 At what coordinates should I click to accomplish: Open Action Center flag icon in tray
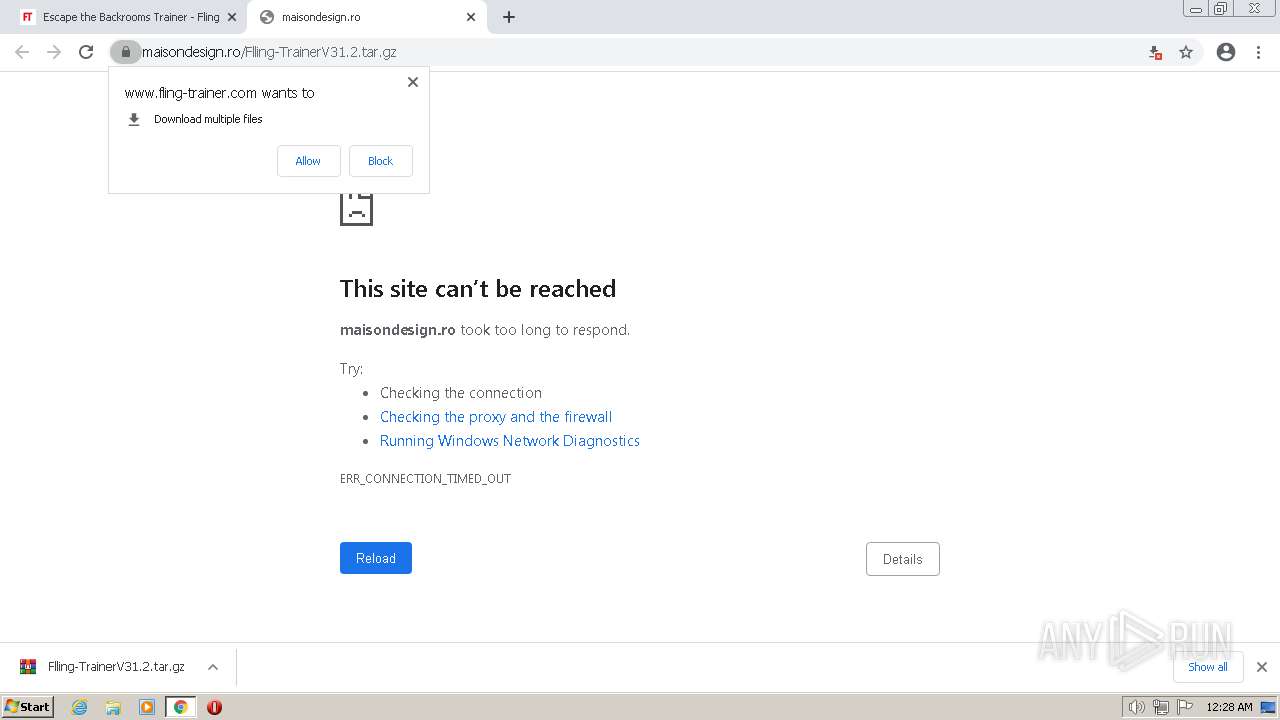coord(1186,707)
